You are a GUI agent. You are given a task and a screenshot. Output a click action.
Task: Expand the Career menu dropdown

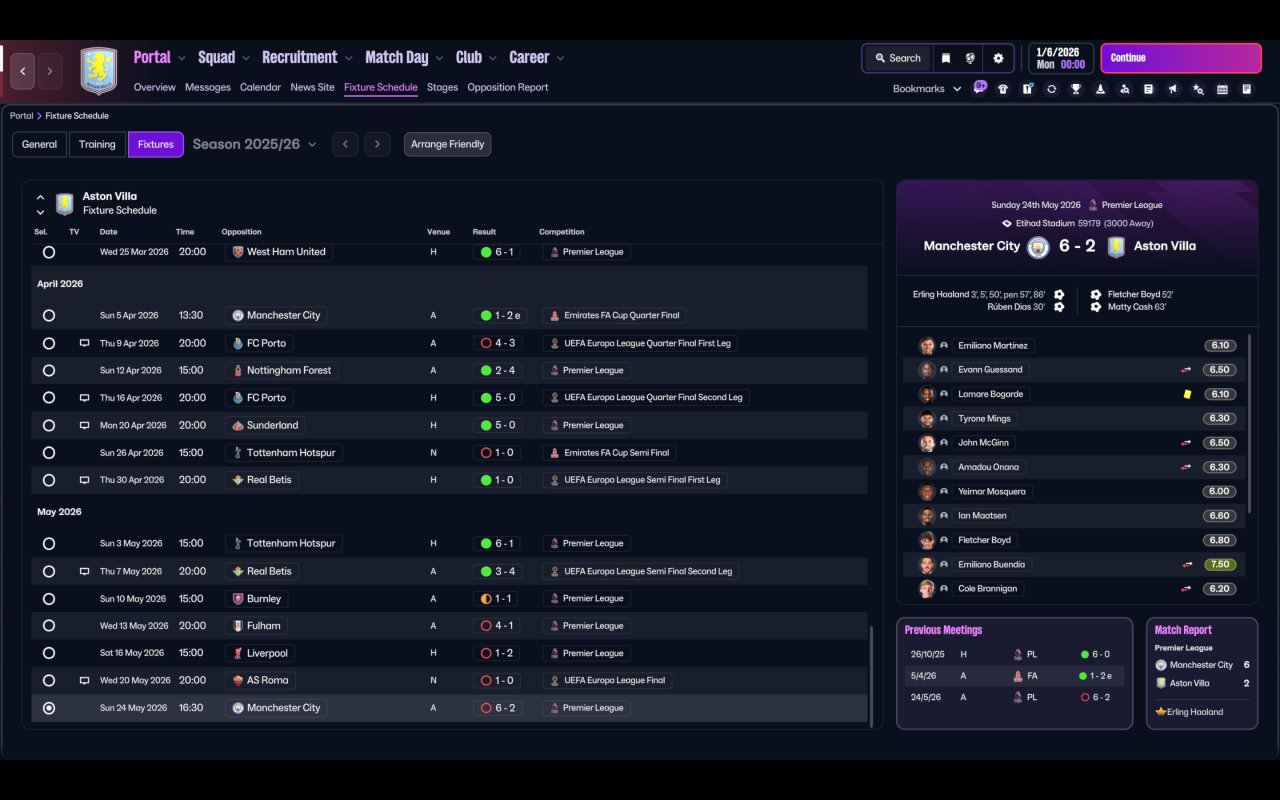tap(560, 58)
